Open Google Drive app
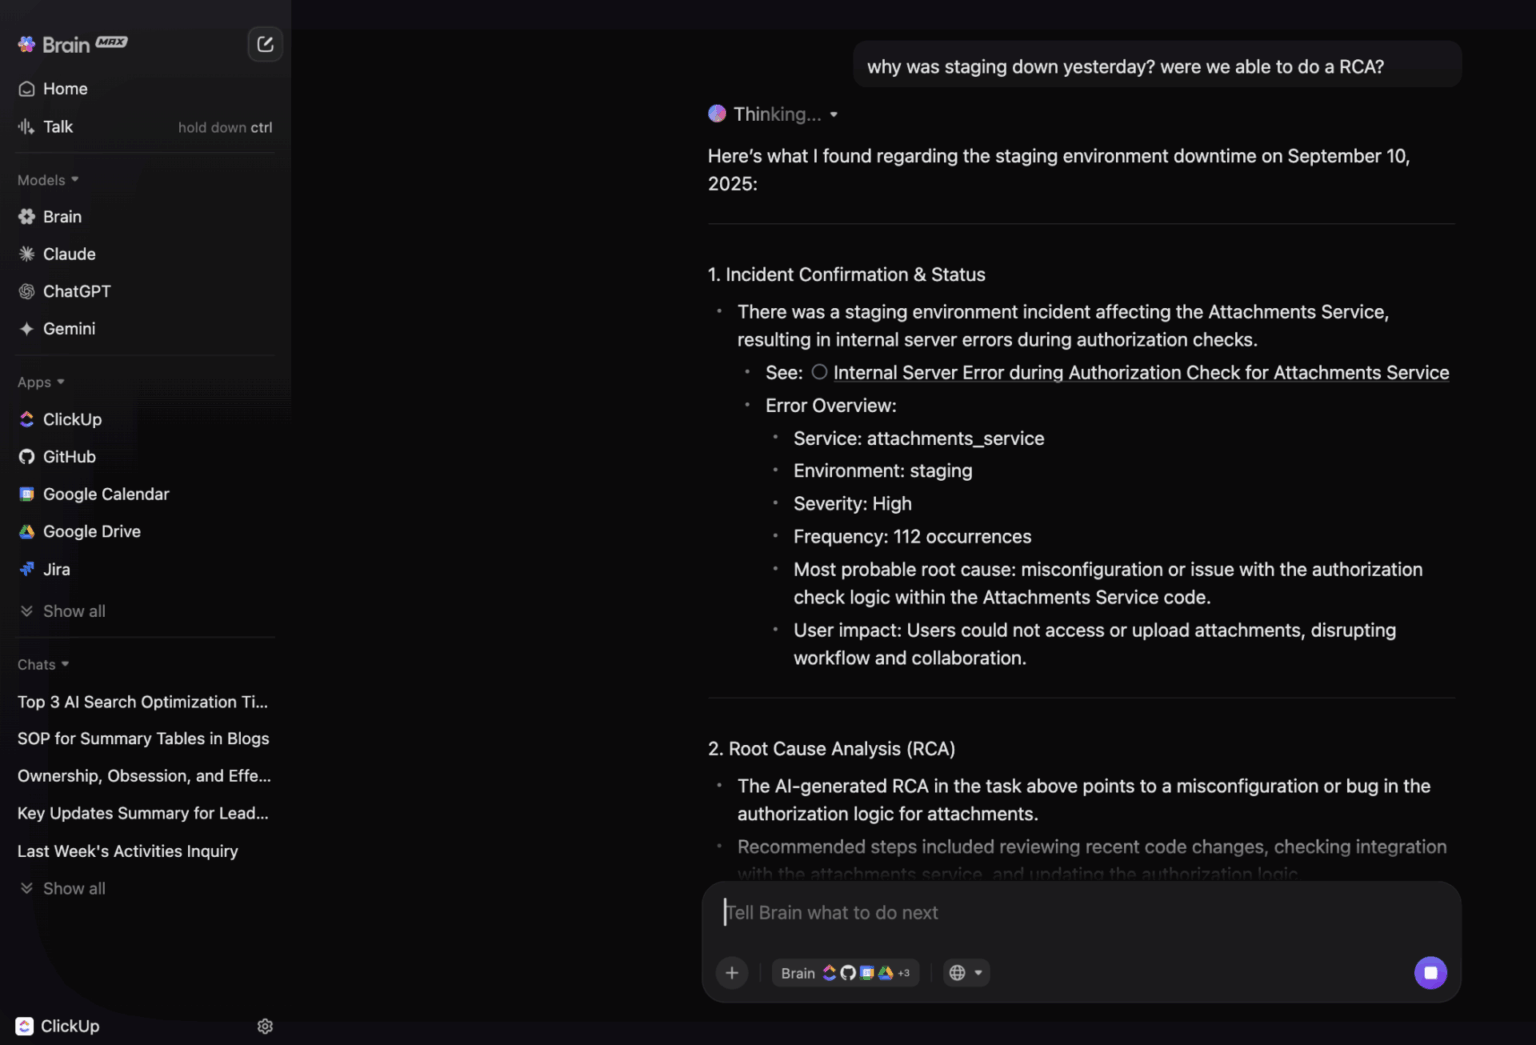 pyautogui.click(x=91, y=532)
